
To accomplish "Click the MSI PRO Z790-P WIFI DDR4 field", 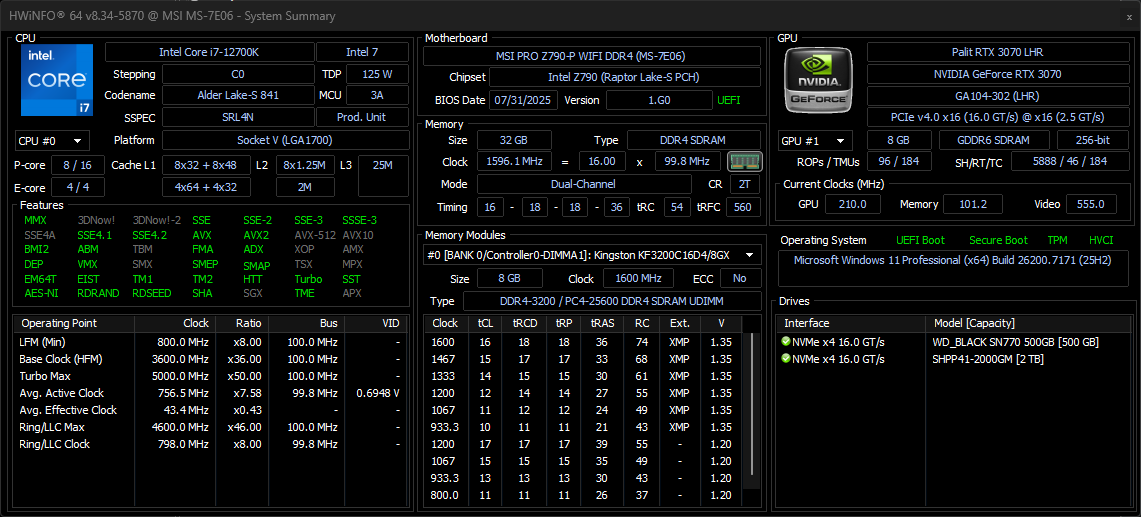I will (592, 56).
